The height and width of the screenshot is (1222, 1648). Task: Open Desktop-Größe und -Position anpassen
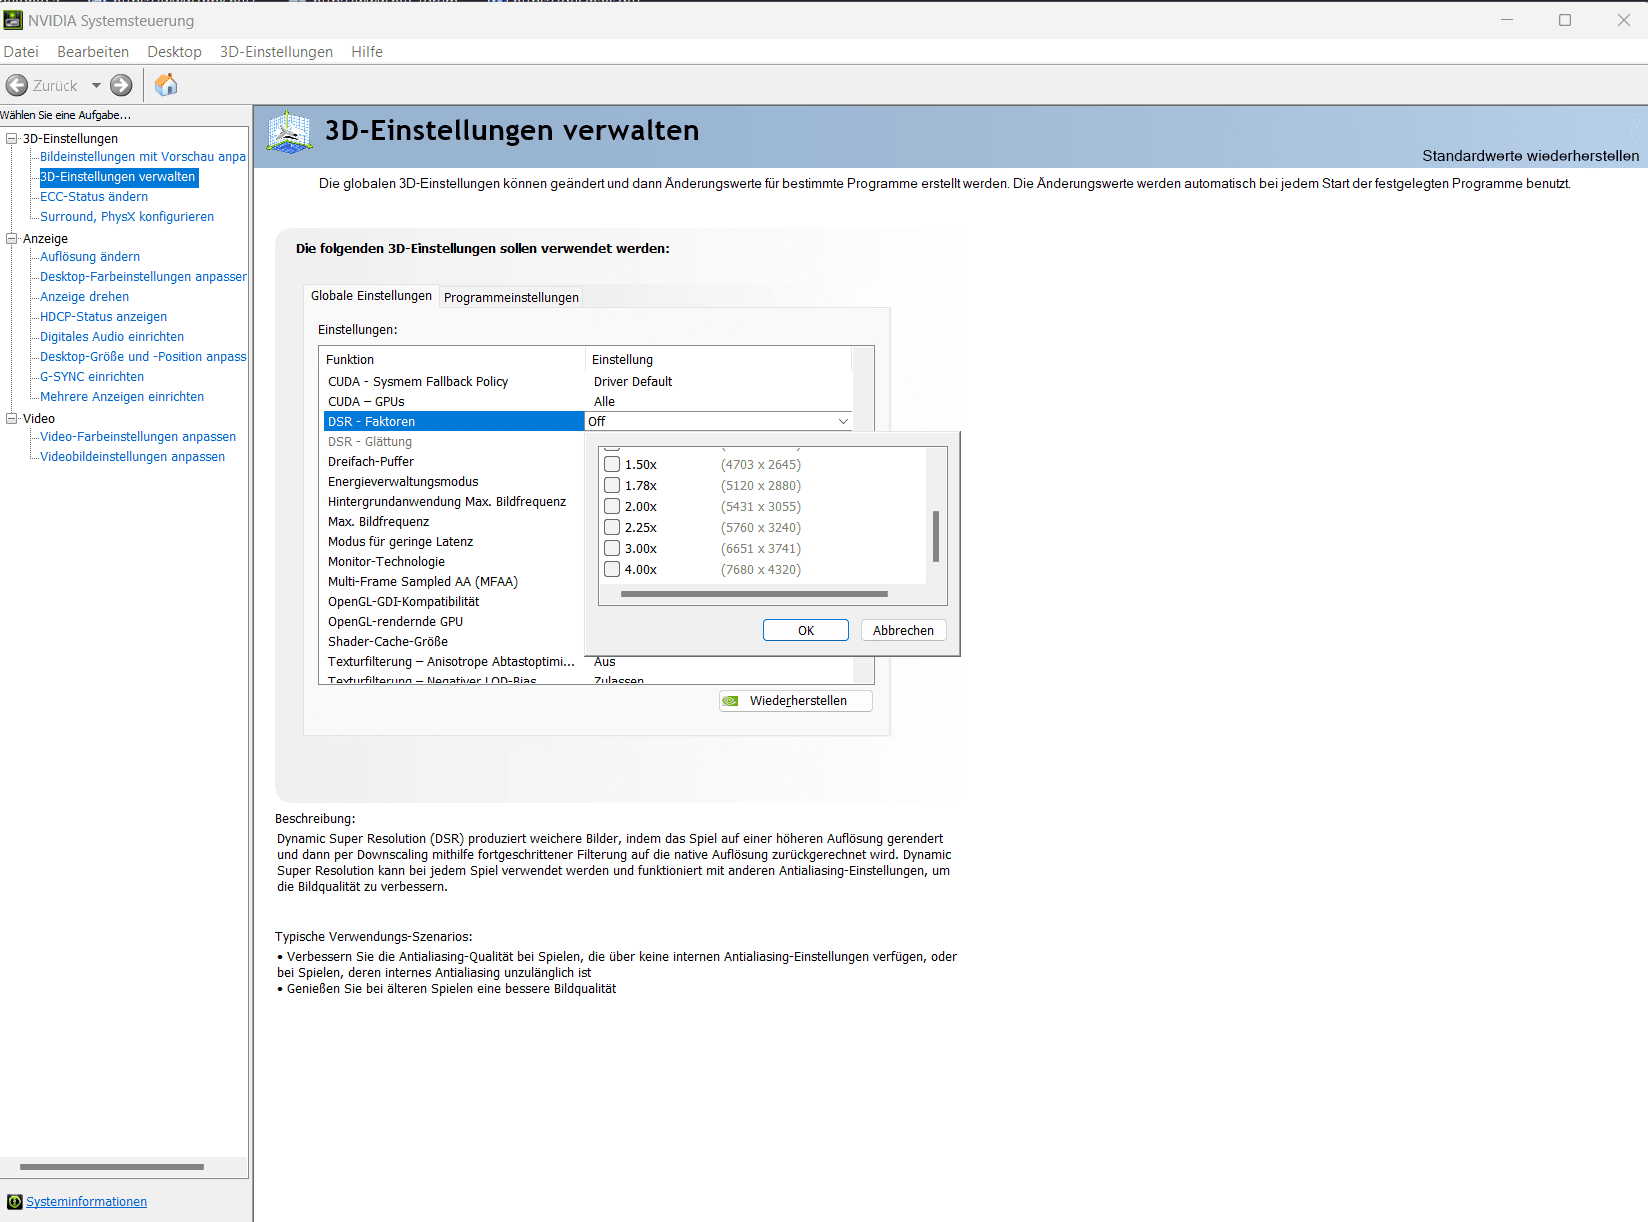point(143,357)
